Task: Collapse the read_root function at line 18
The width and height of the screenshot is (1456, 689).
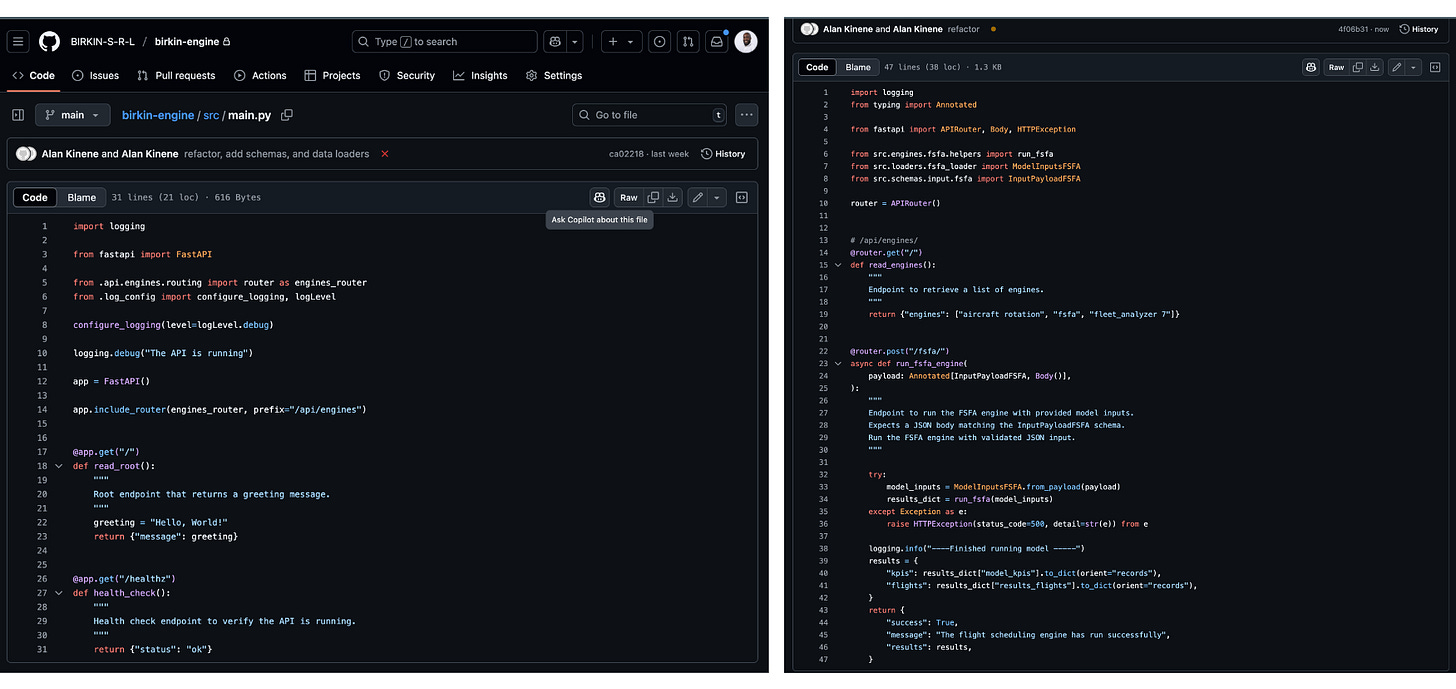Action: 59,466
